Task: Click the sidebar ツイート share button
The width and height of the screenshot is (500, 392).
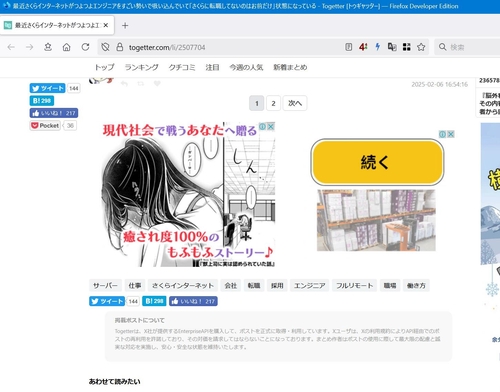Action: click(47, 88)
